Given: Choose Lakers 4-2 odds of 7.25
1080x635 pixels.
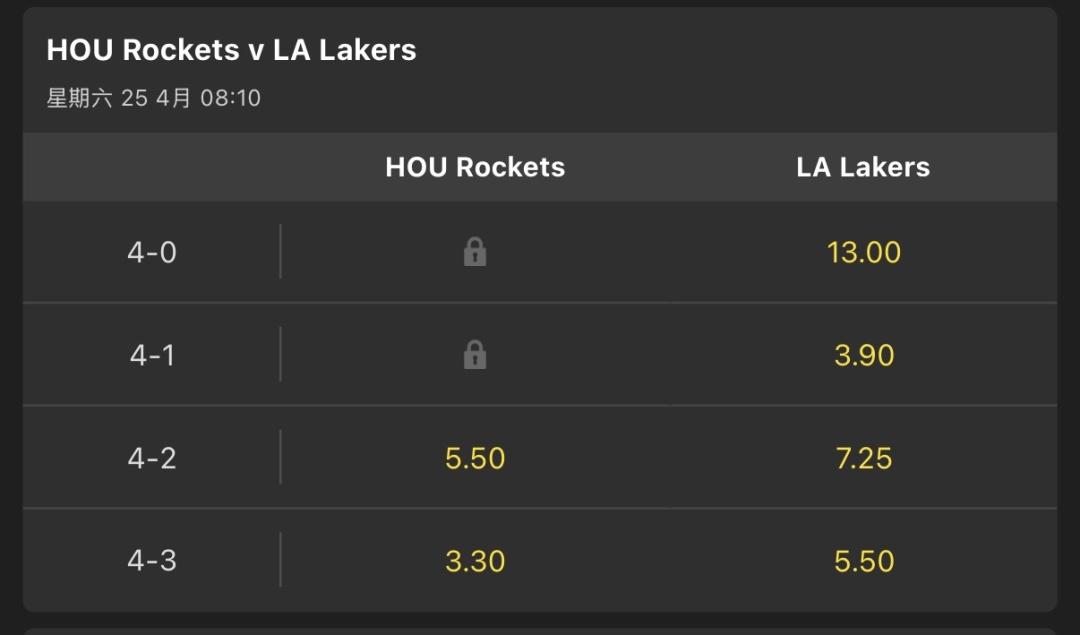Looking at the screenshot, I should pyautogui.click(x=863, y=458).
